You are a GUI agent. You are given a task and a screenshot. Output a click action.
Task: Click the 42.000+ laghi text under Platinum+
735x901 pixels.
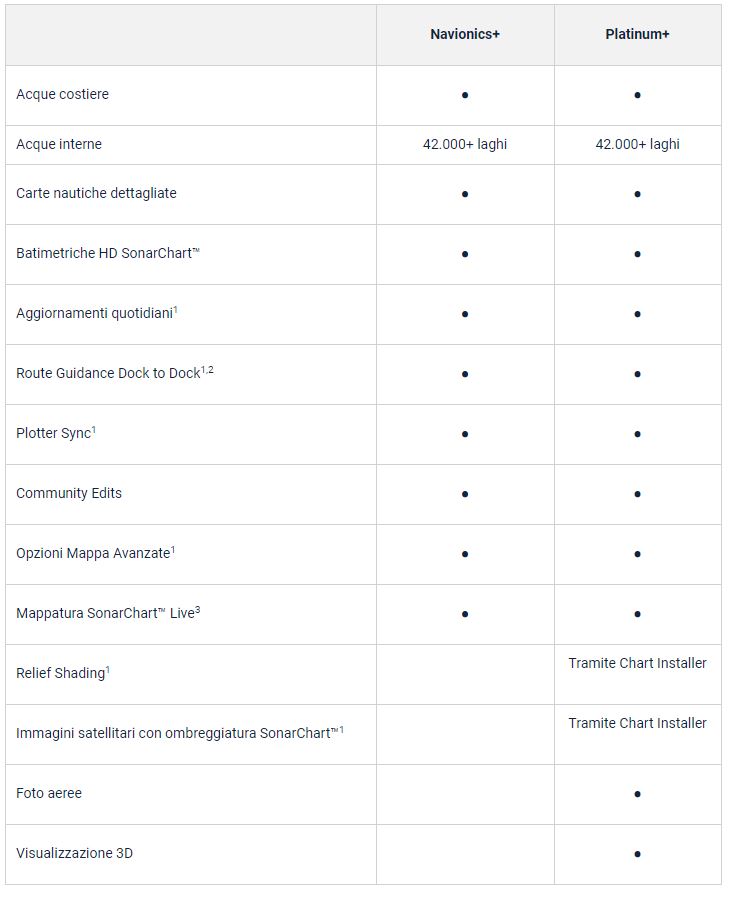point(637,144)
